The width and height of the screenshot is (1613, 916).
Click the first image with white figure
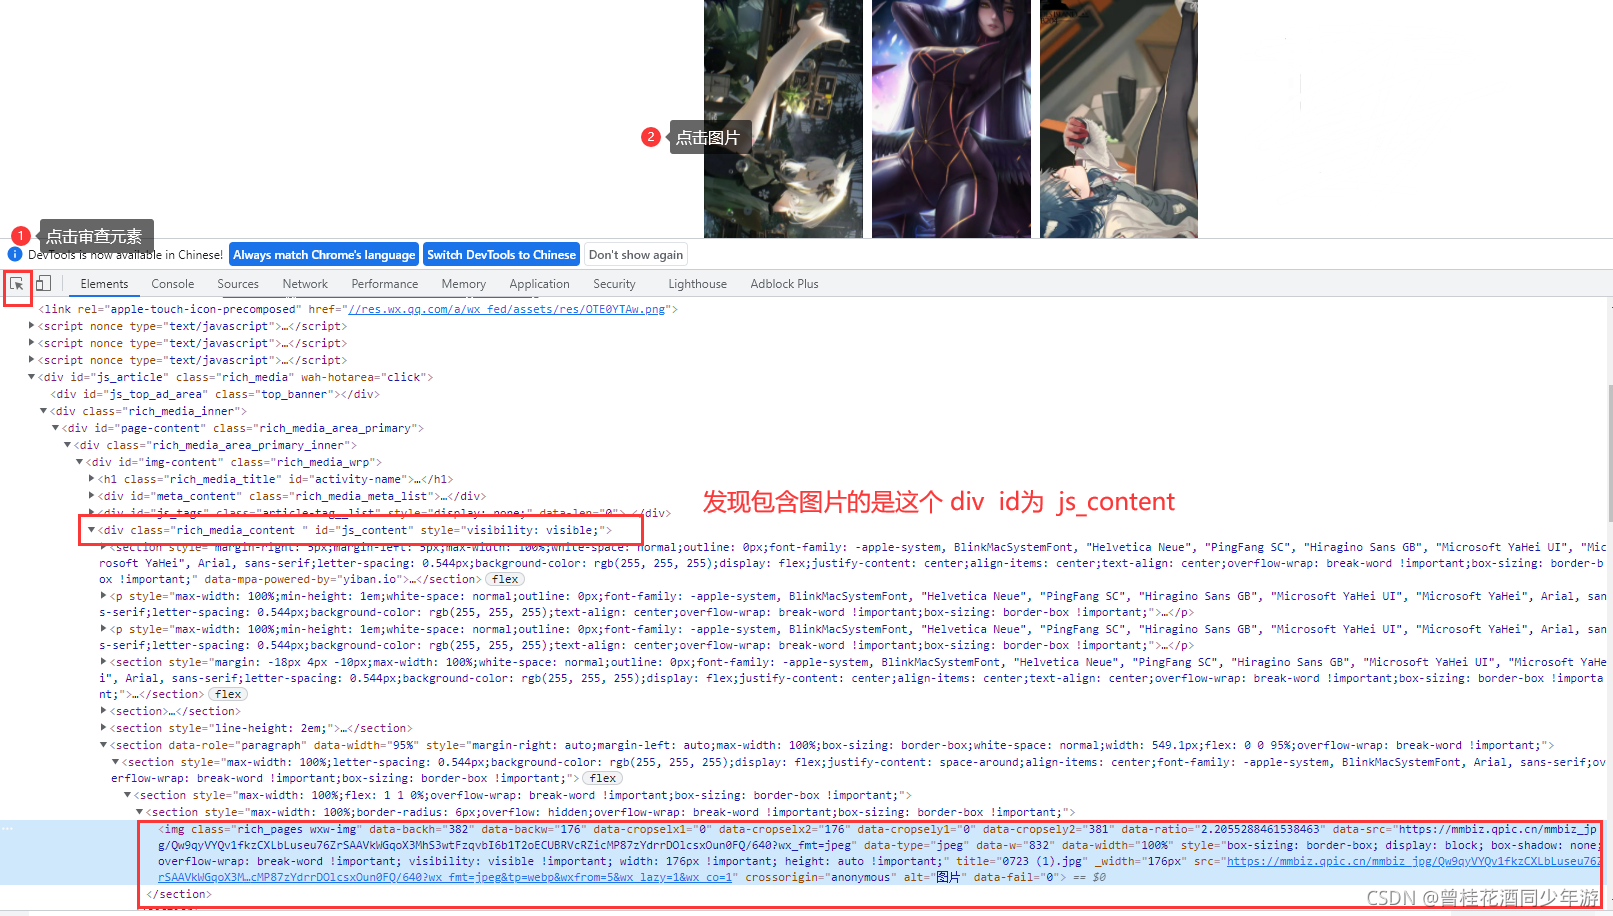783,119
